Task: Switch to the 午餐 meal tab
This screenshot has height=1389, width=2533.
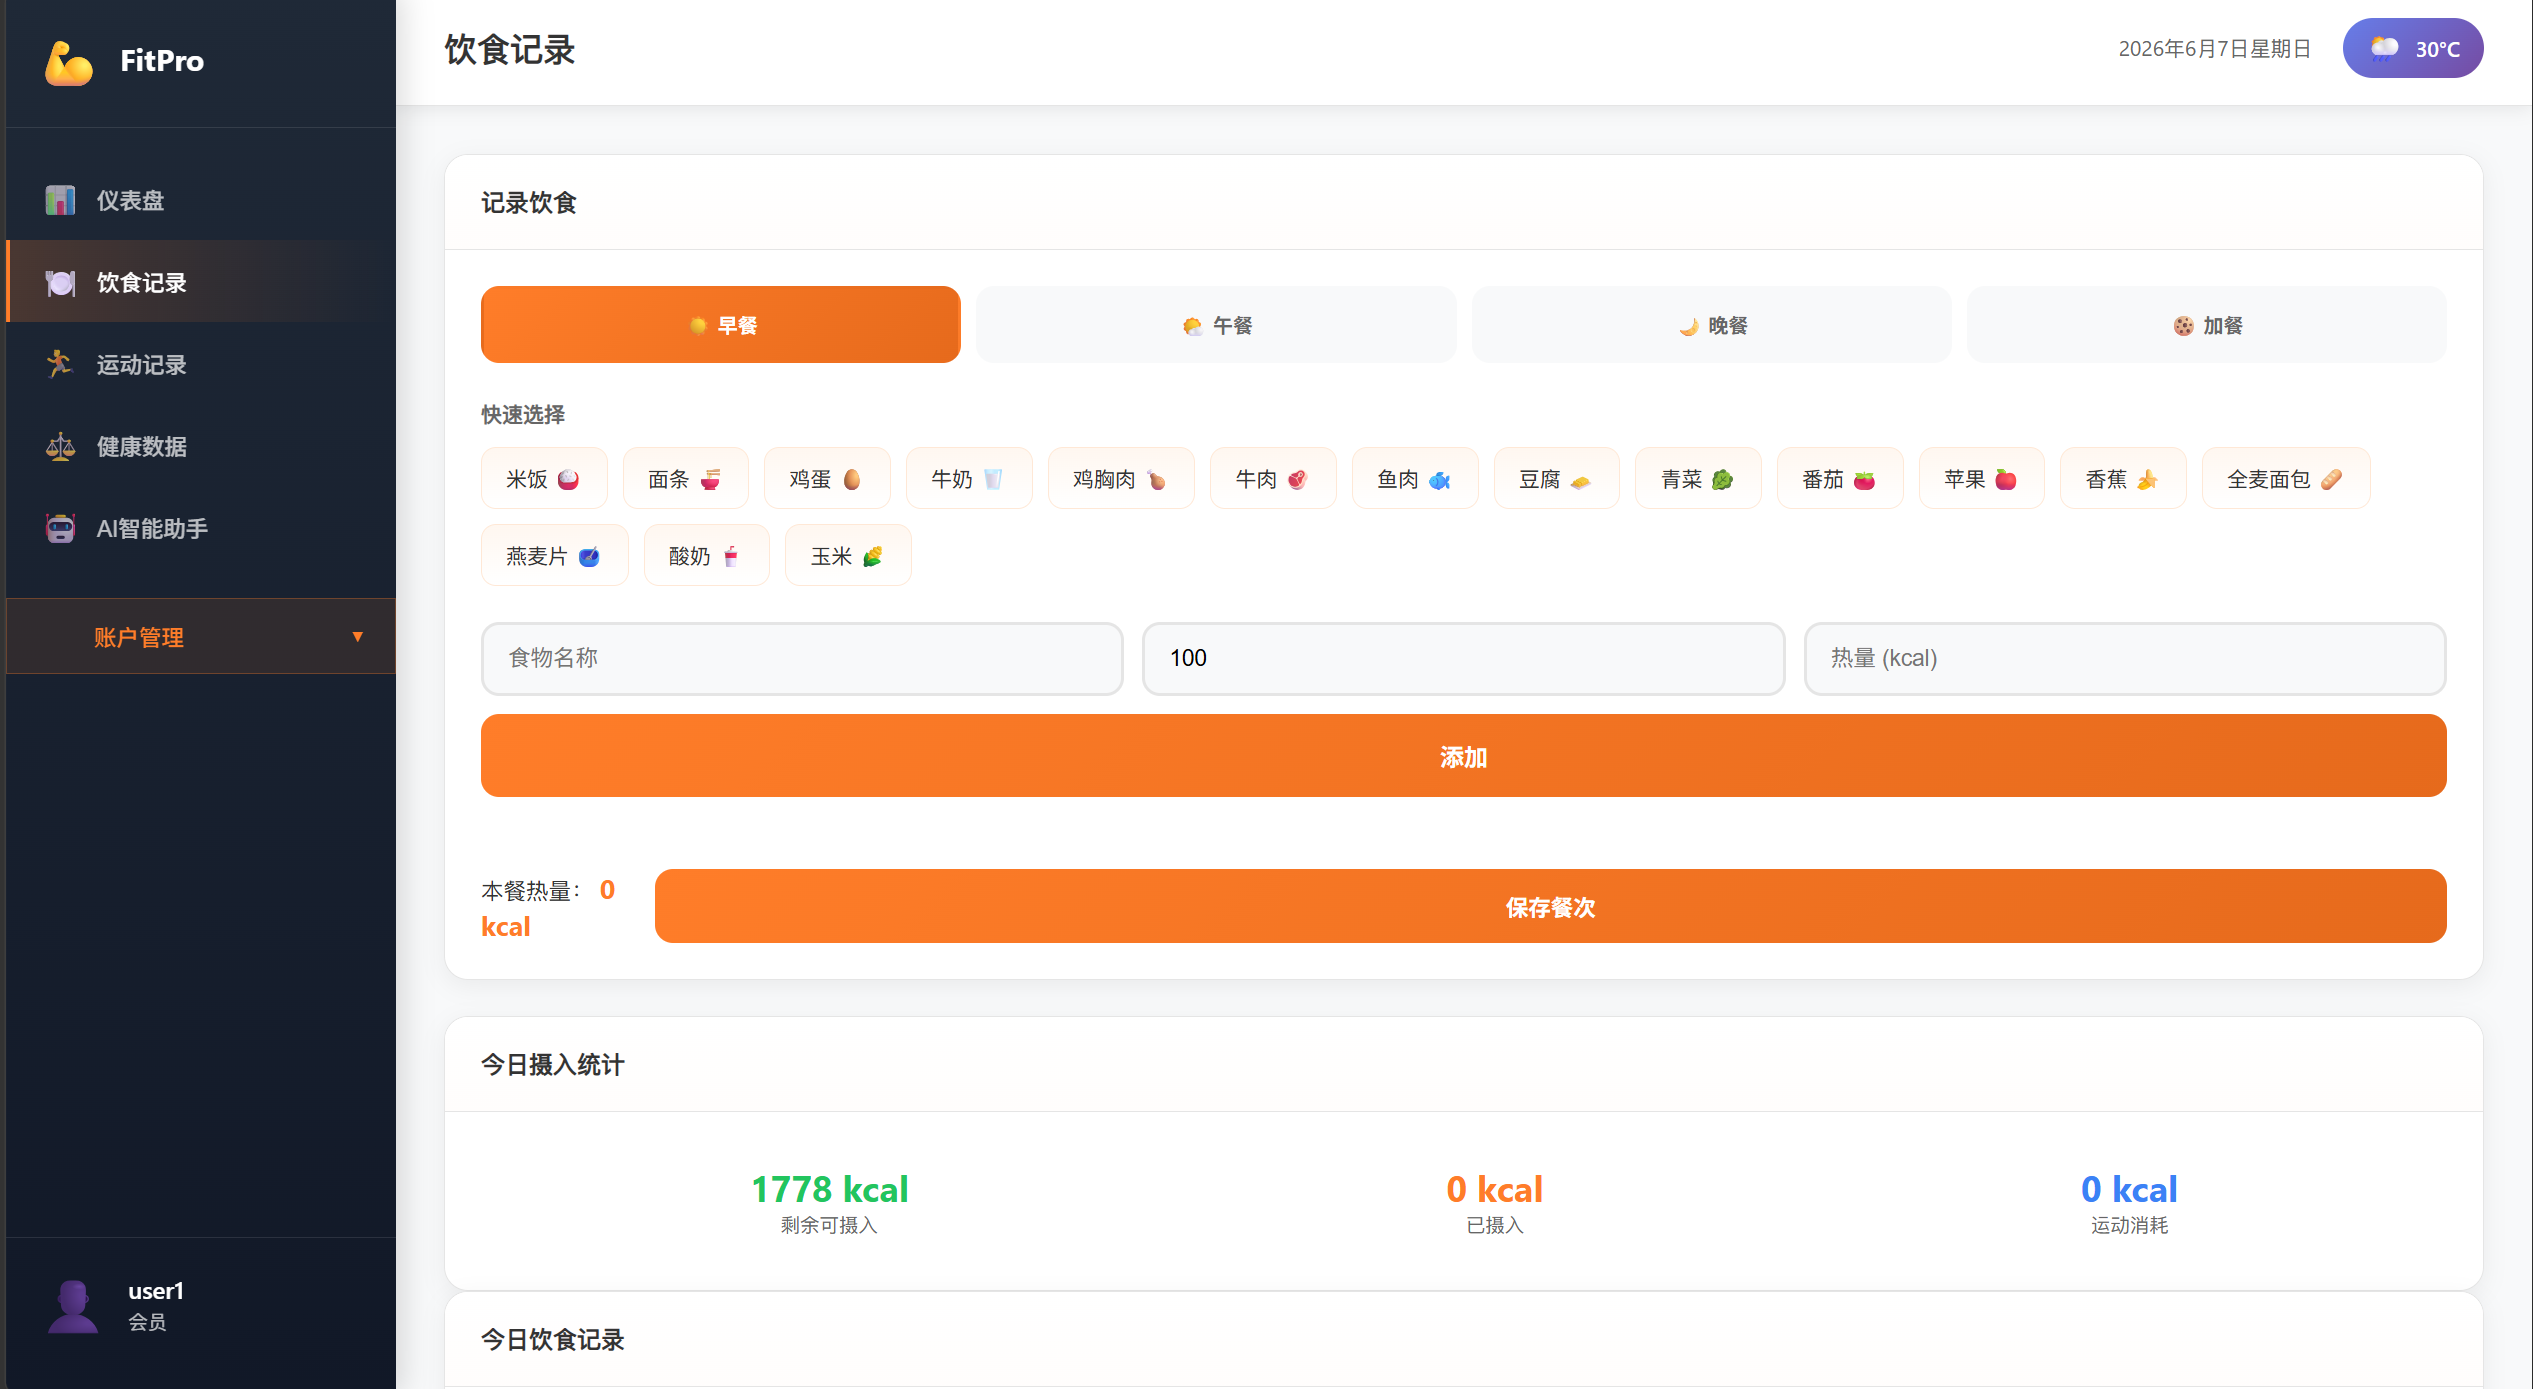Action: [x=1216, y=325]
